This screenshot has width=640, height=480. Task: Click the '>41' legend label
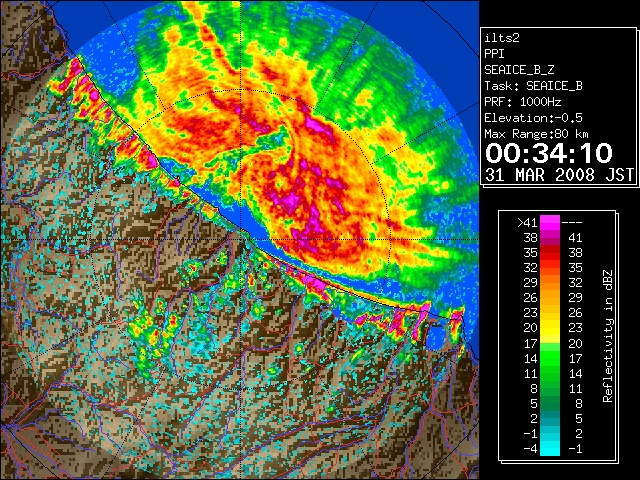(527, 222)
